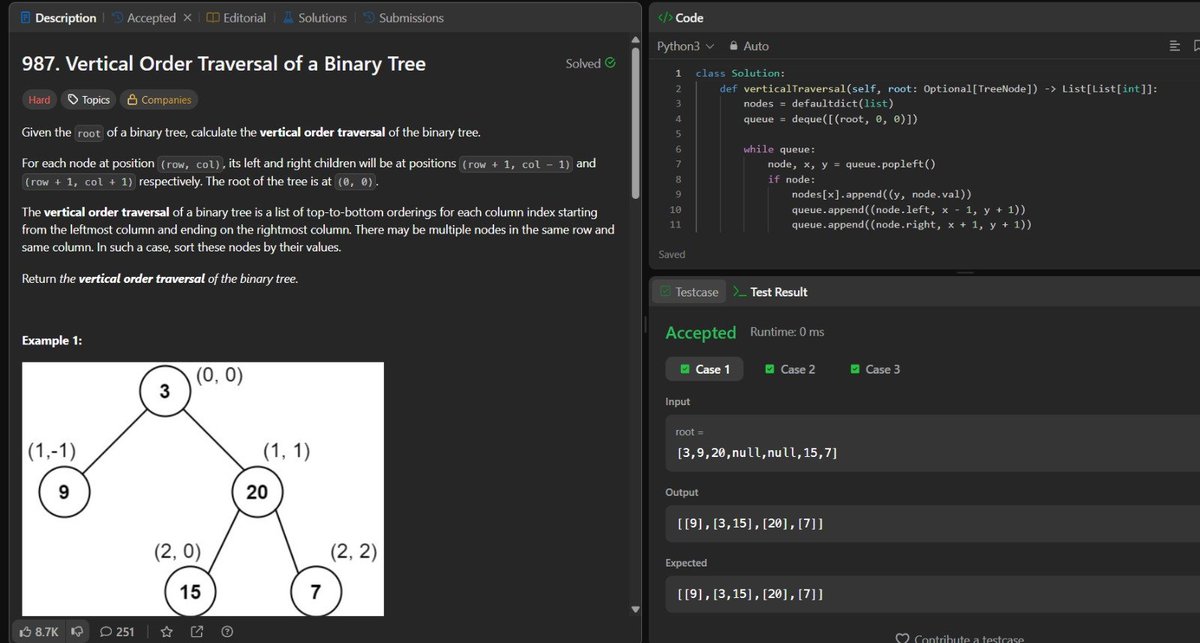Click the Submissions tab history icon

click(x=369, y=18)
